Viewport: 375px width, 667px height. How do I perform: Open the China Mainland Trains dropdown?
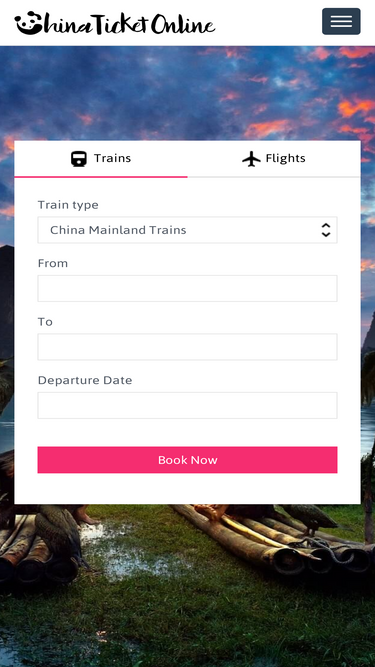(x=187, y=230)
